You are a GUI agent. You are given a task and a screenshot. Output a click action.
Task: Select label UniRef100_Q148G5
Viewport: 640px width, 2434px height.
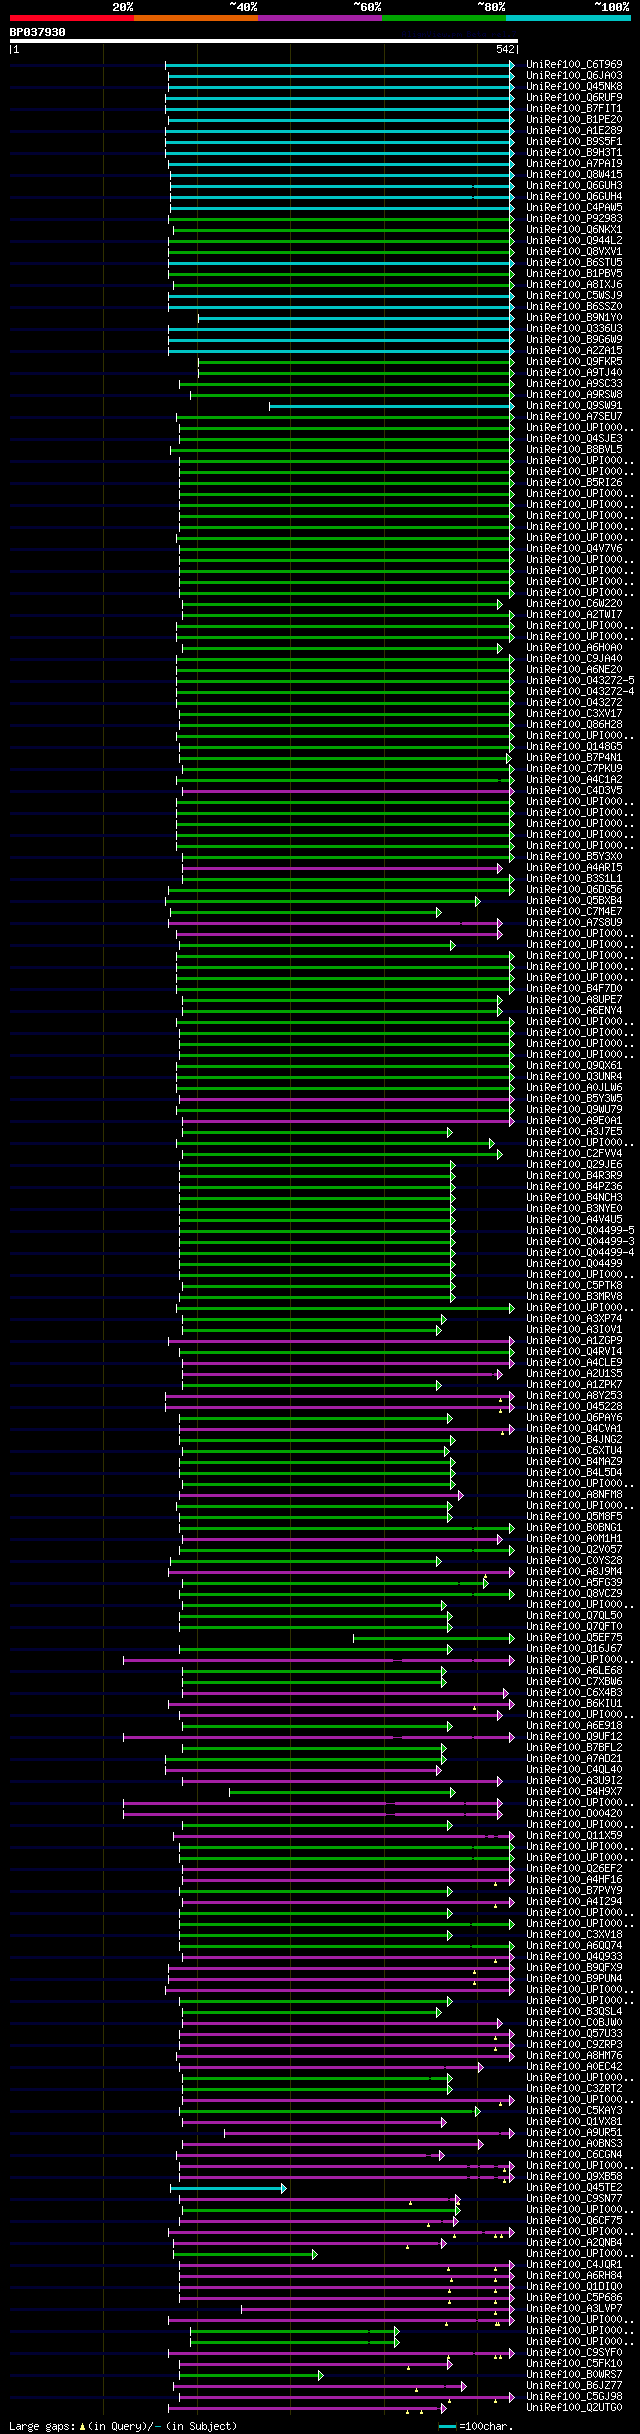(x=574, y=747)
